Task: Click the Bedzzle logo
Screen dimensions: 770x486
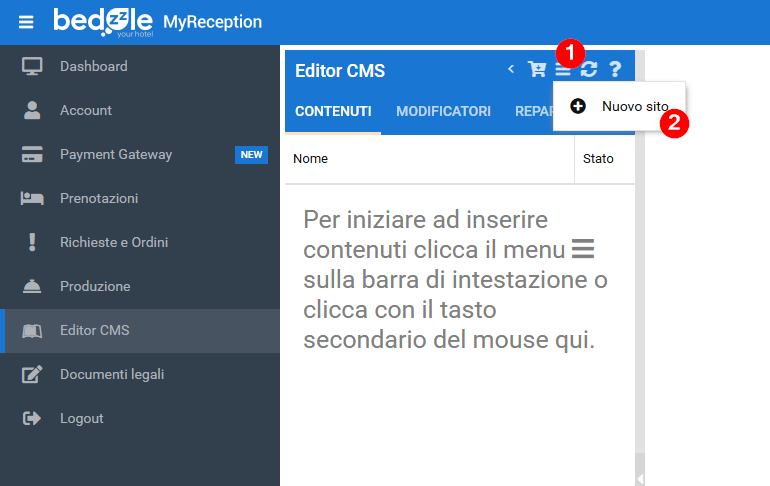Action: coord(102,21)
